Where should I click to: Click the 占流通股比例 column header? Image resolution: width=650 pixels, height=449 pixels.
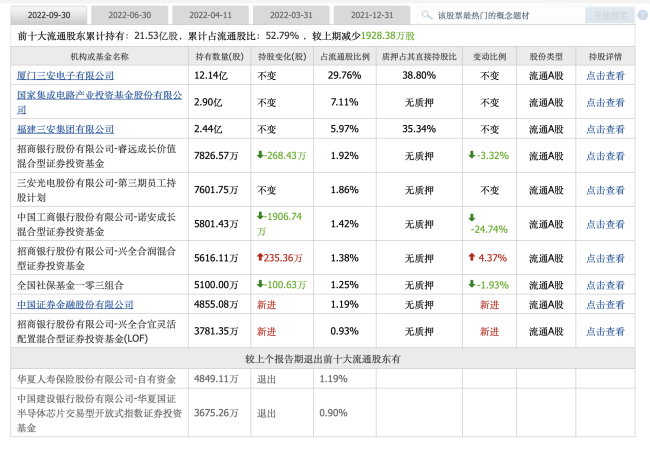[x=344, y=57]
